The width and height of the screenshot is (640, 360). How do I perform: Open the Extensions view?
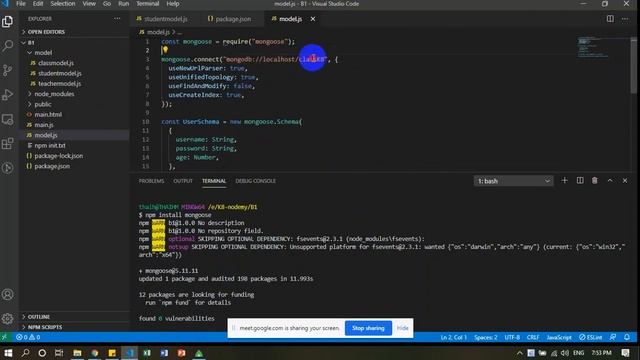click(x=7, y=143)
